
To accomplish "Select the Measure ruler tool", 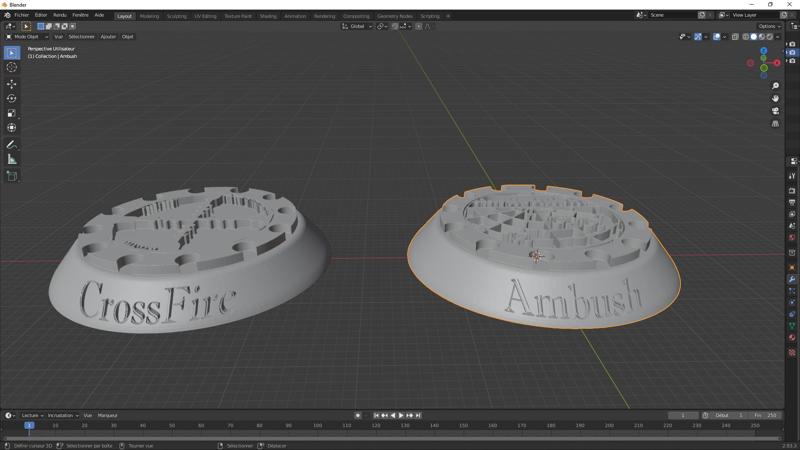I will coord(12,160).
